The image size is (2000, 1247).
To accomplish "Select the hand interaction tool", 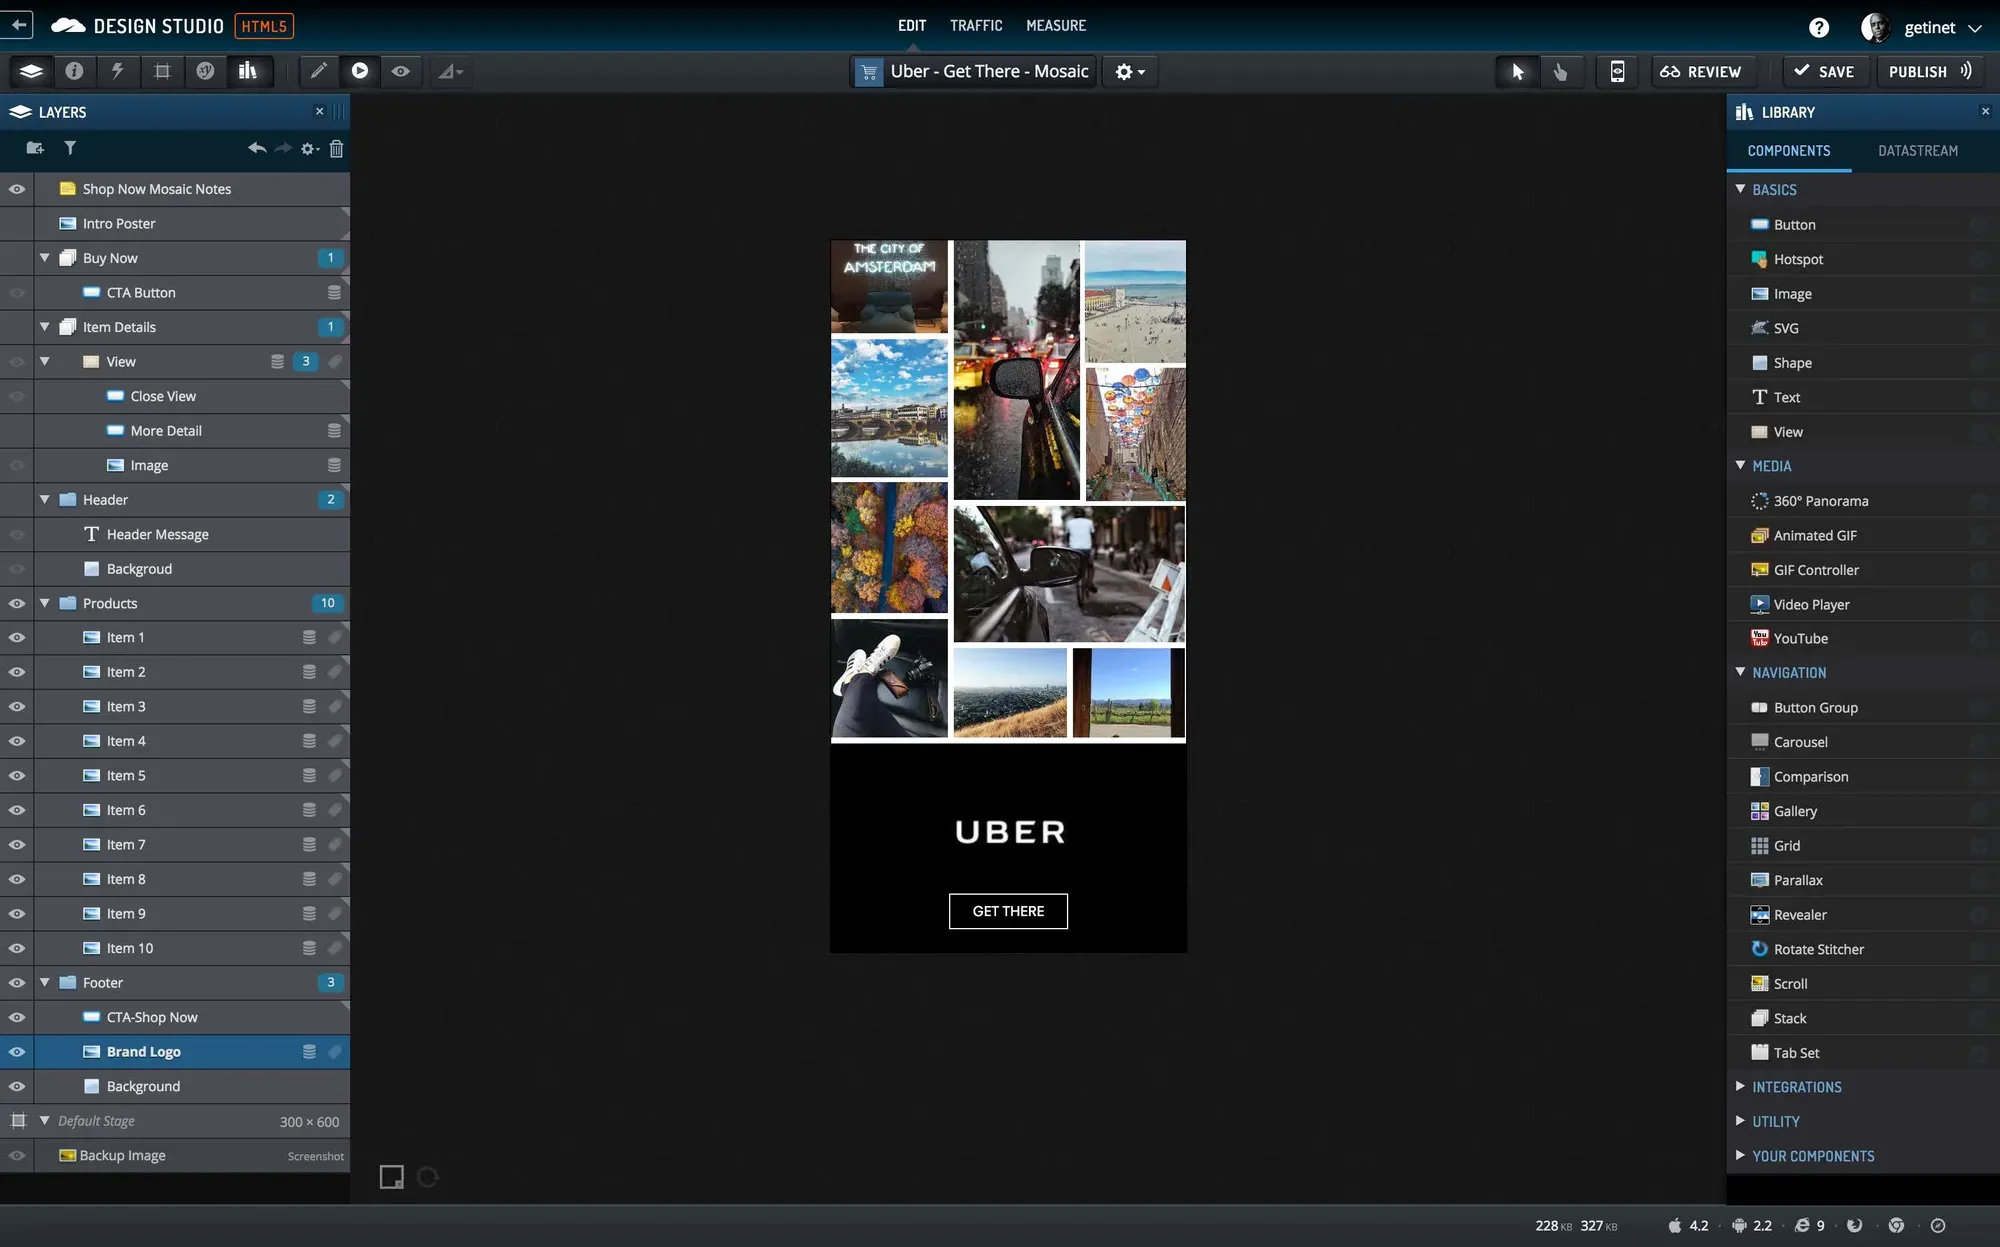I will click(1560, 71).
